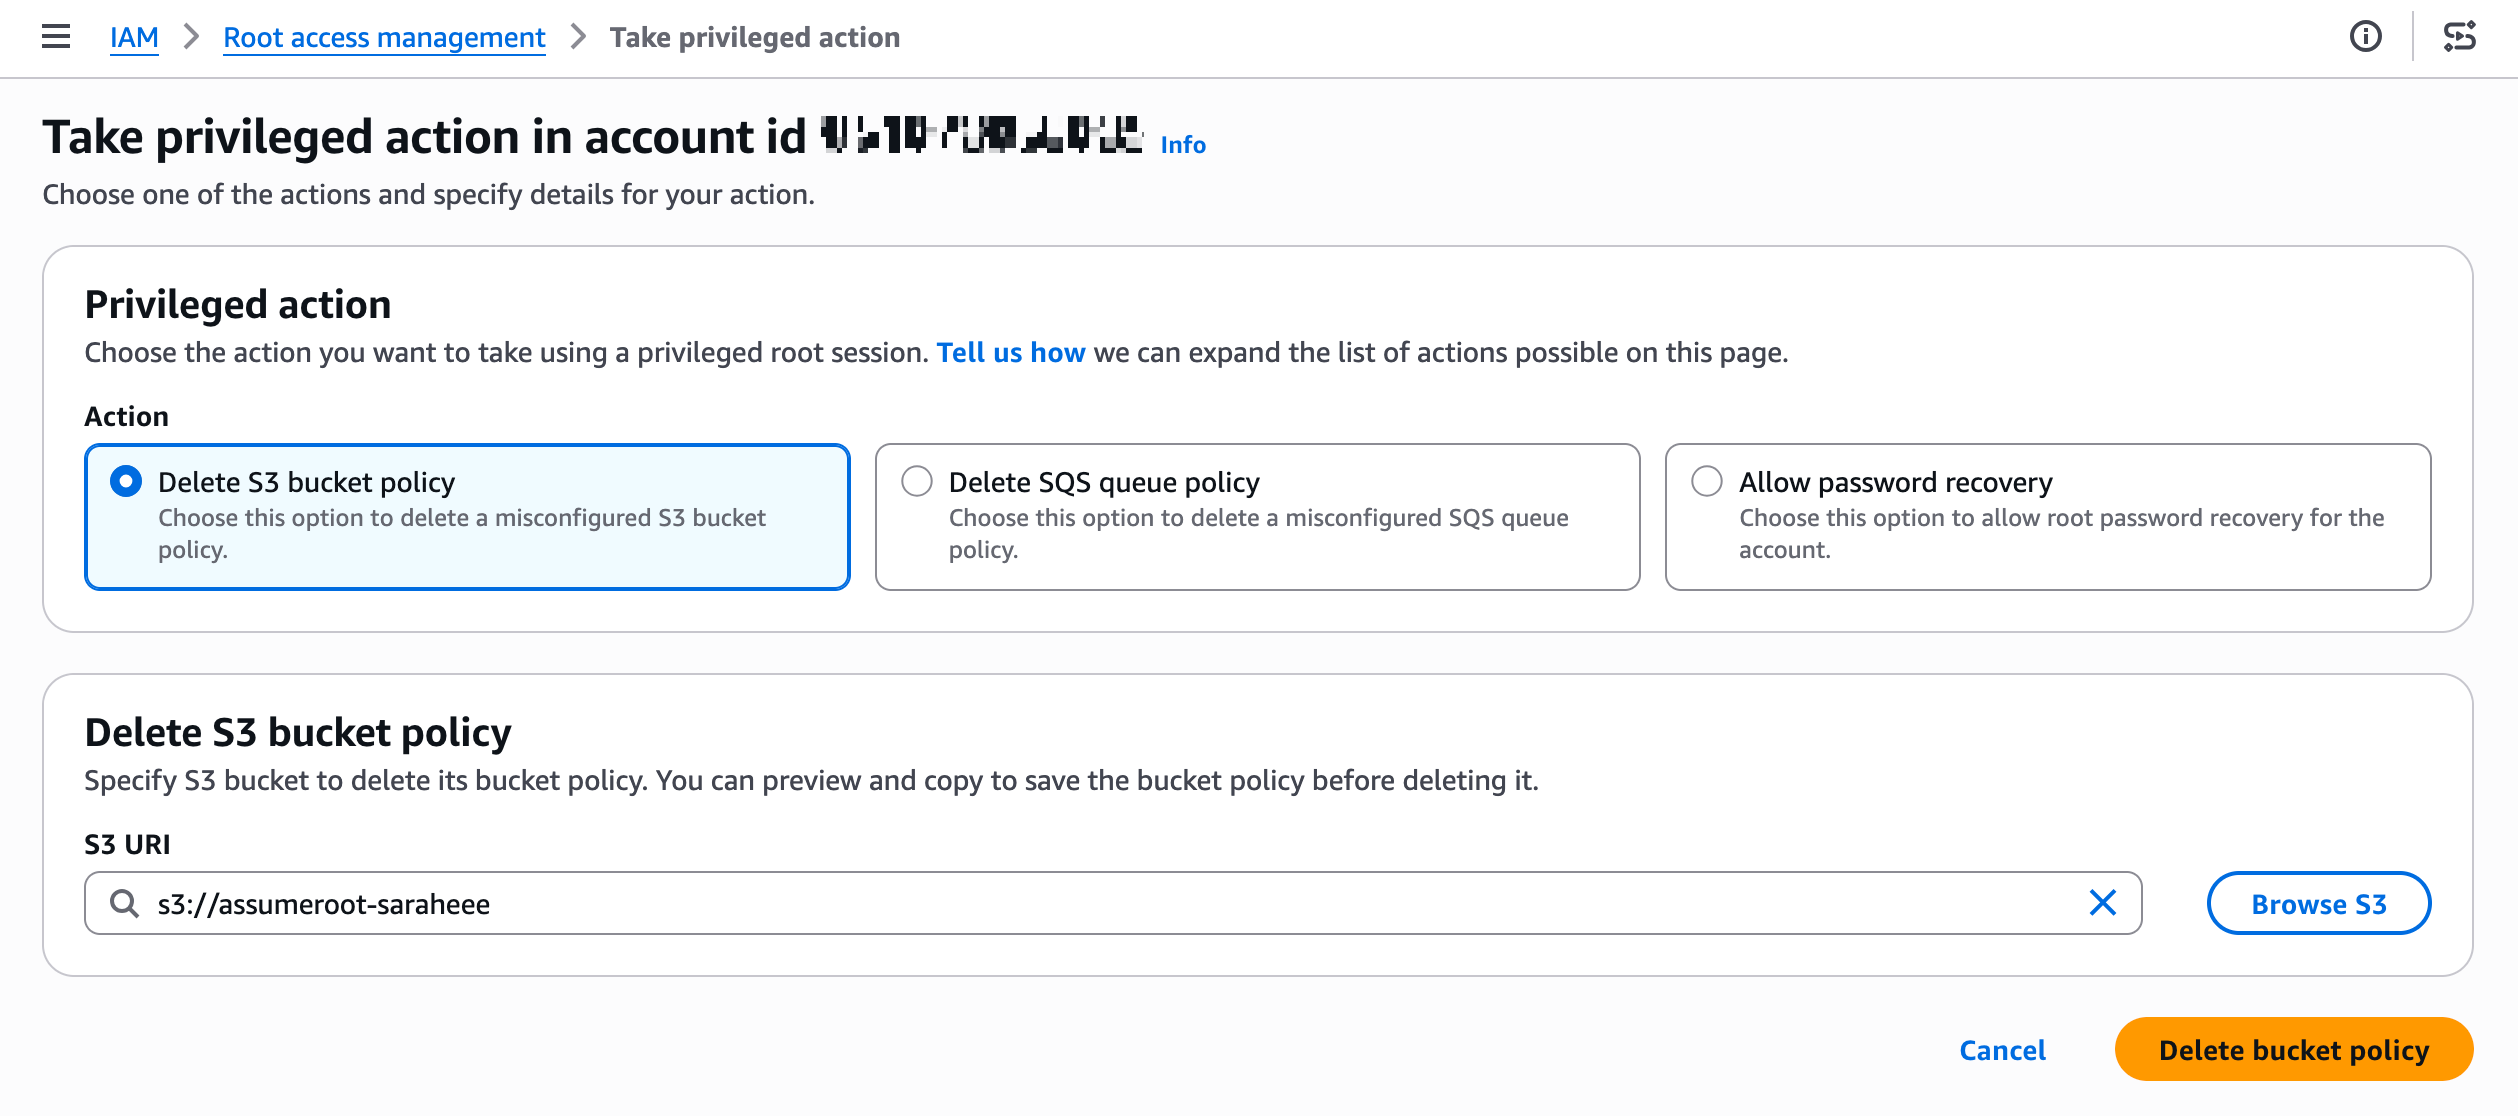Cancel the privileged action
This screenshot has width=2518, height=1116.
(x=2002, y=1050)
